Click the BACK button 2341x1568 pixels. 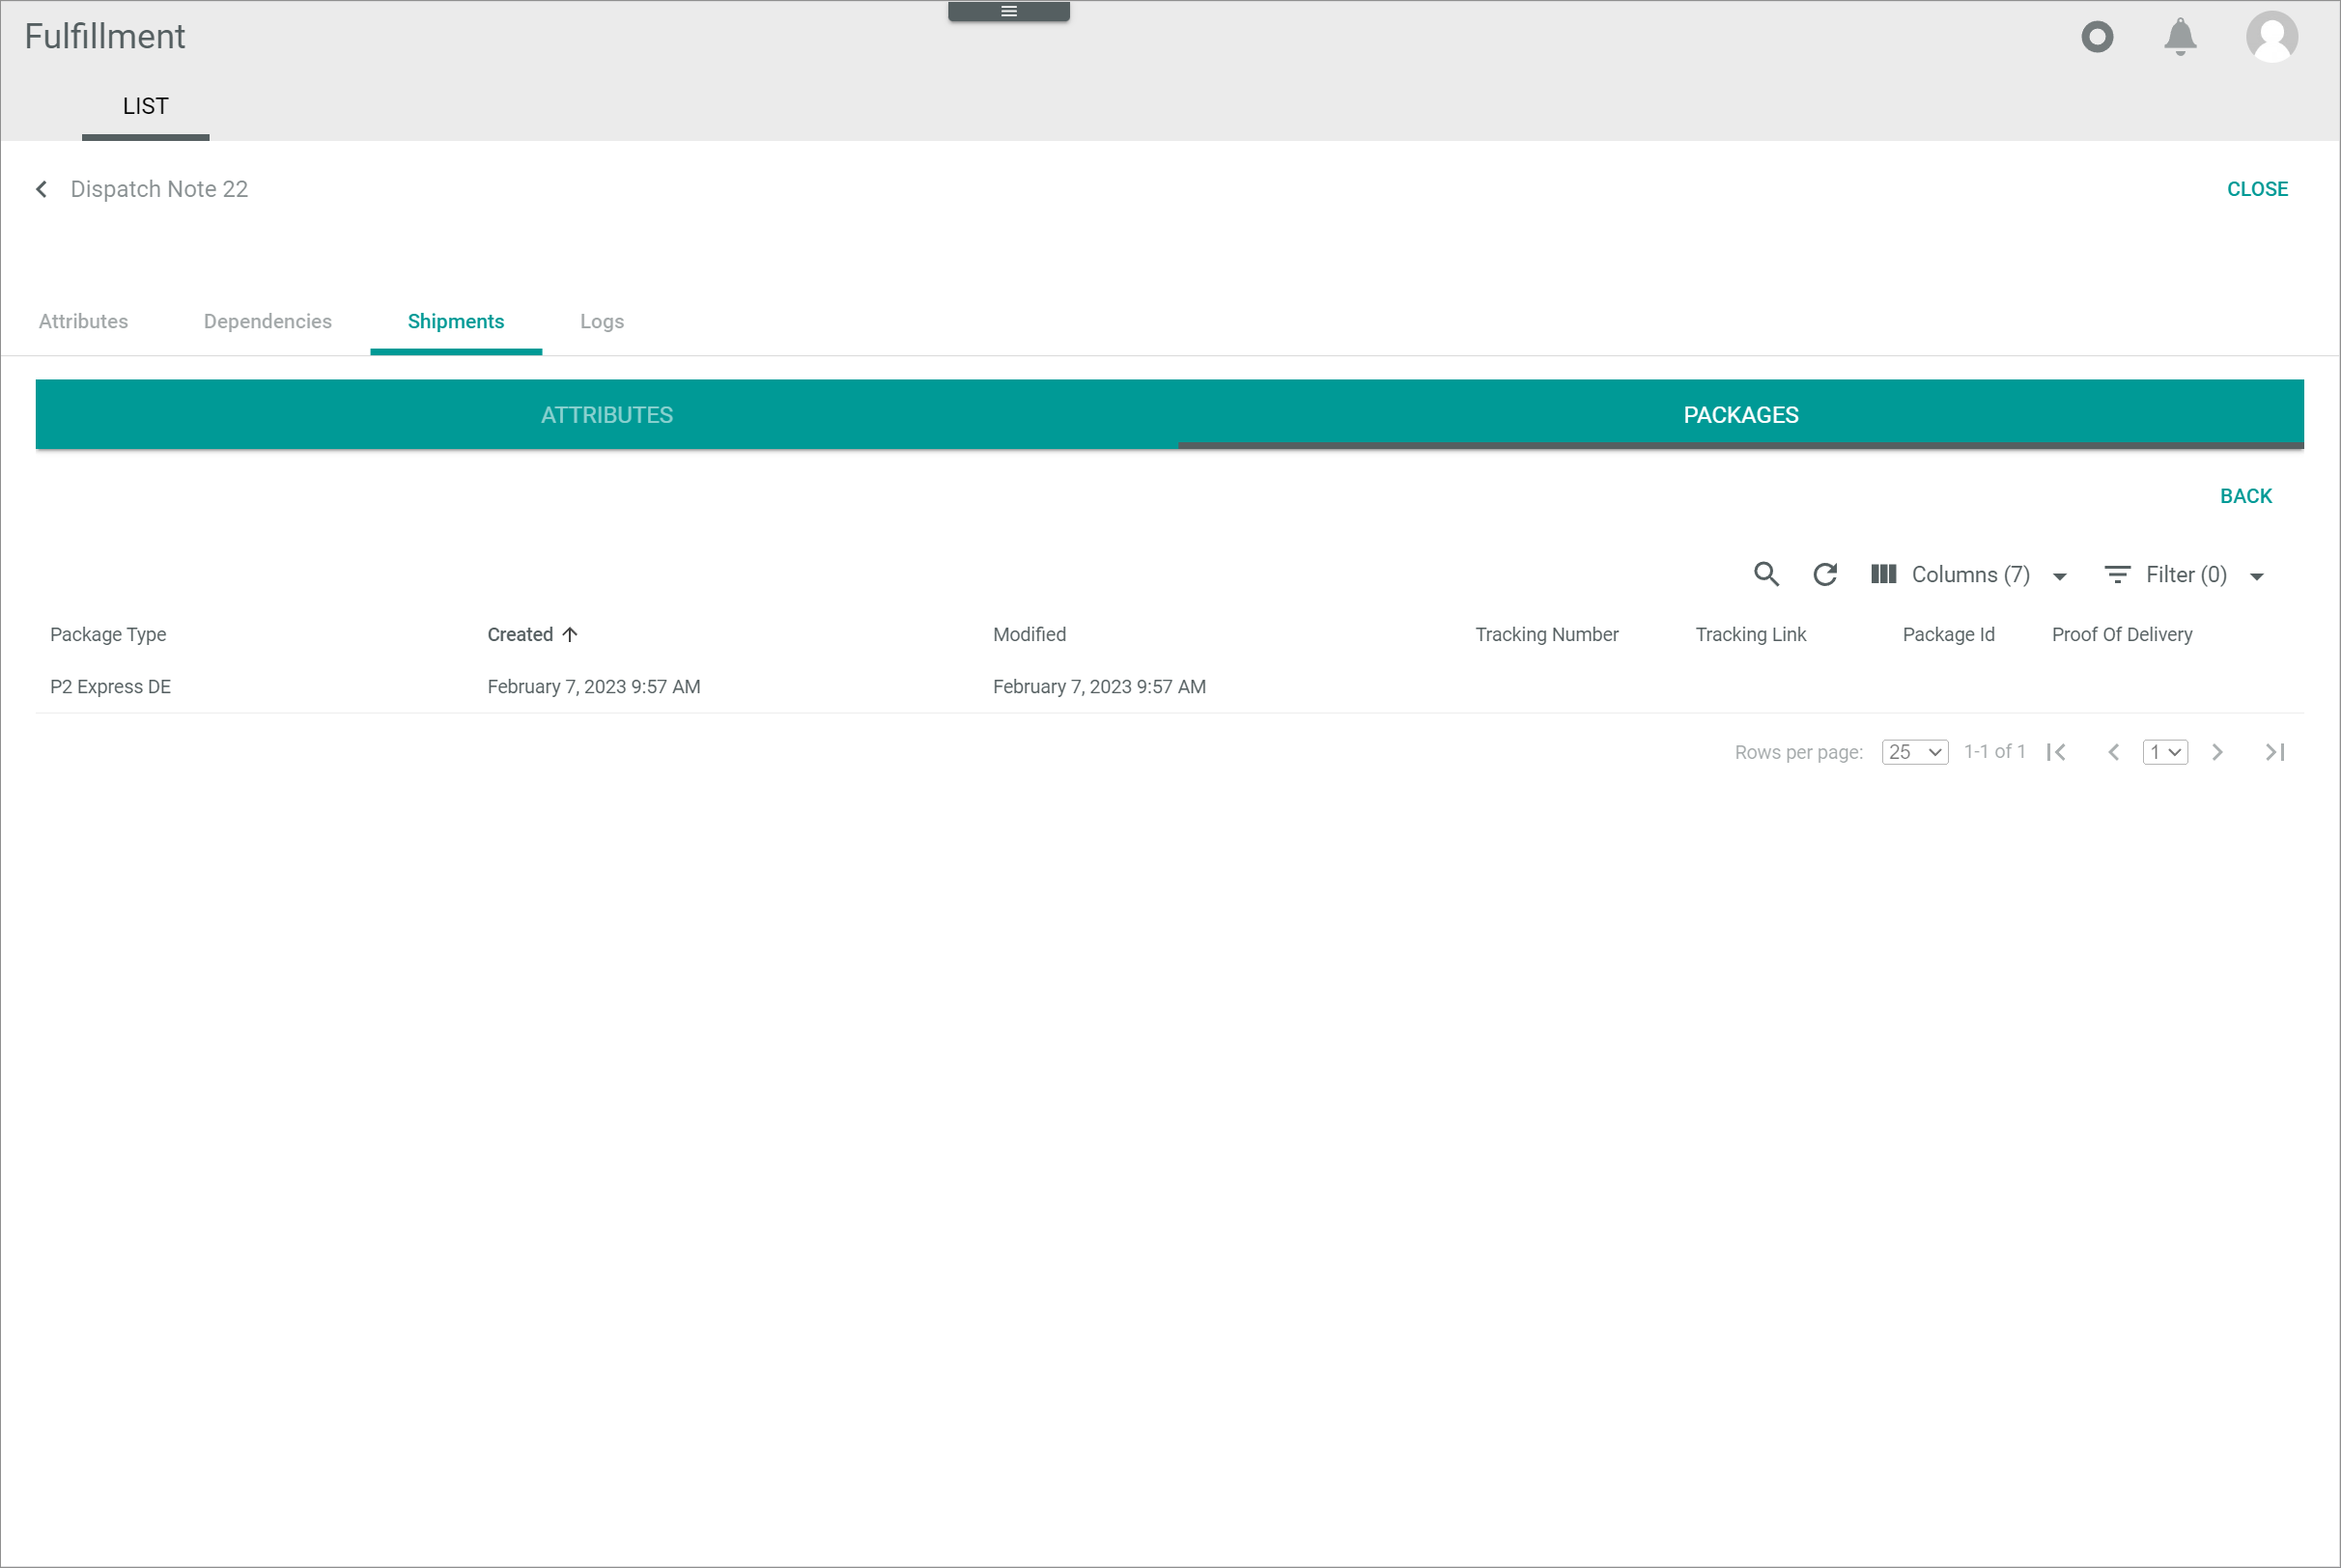[x=2245, y=496]
